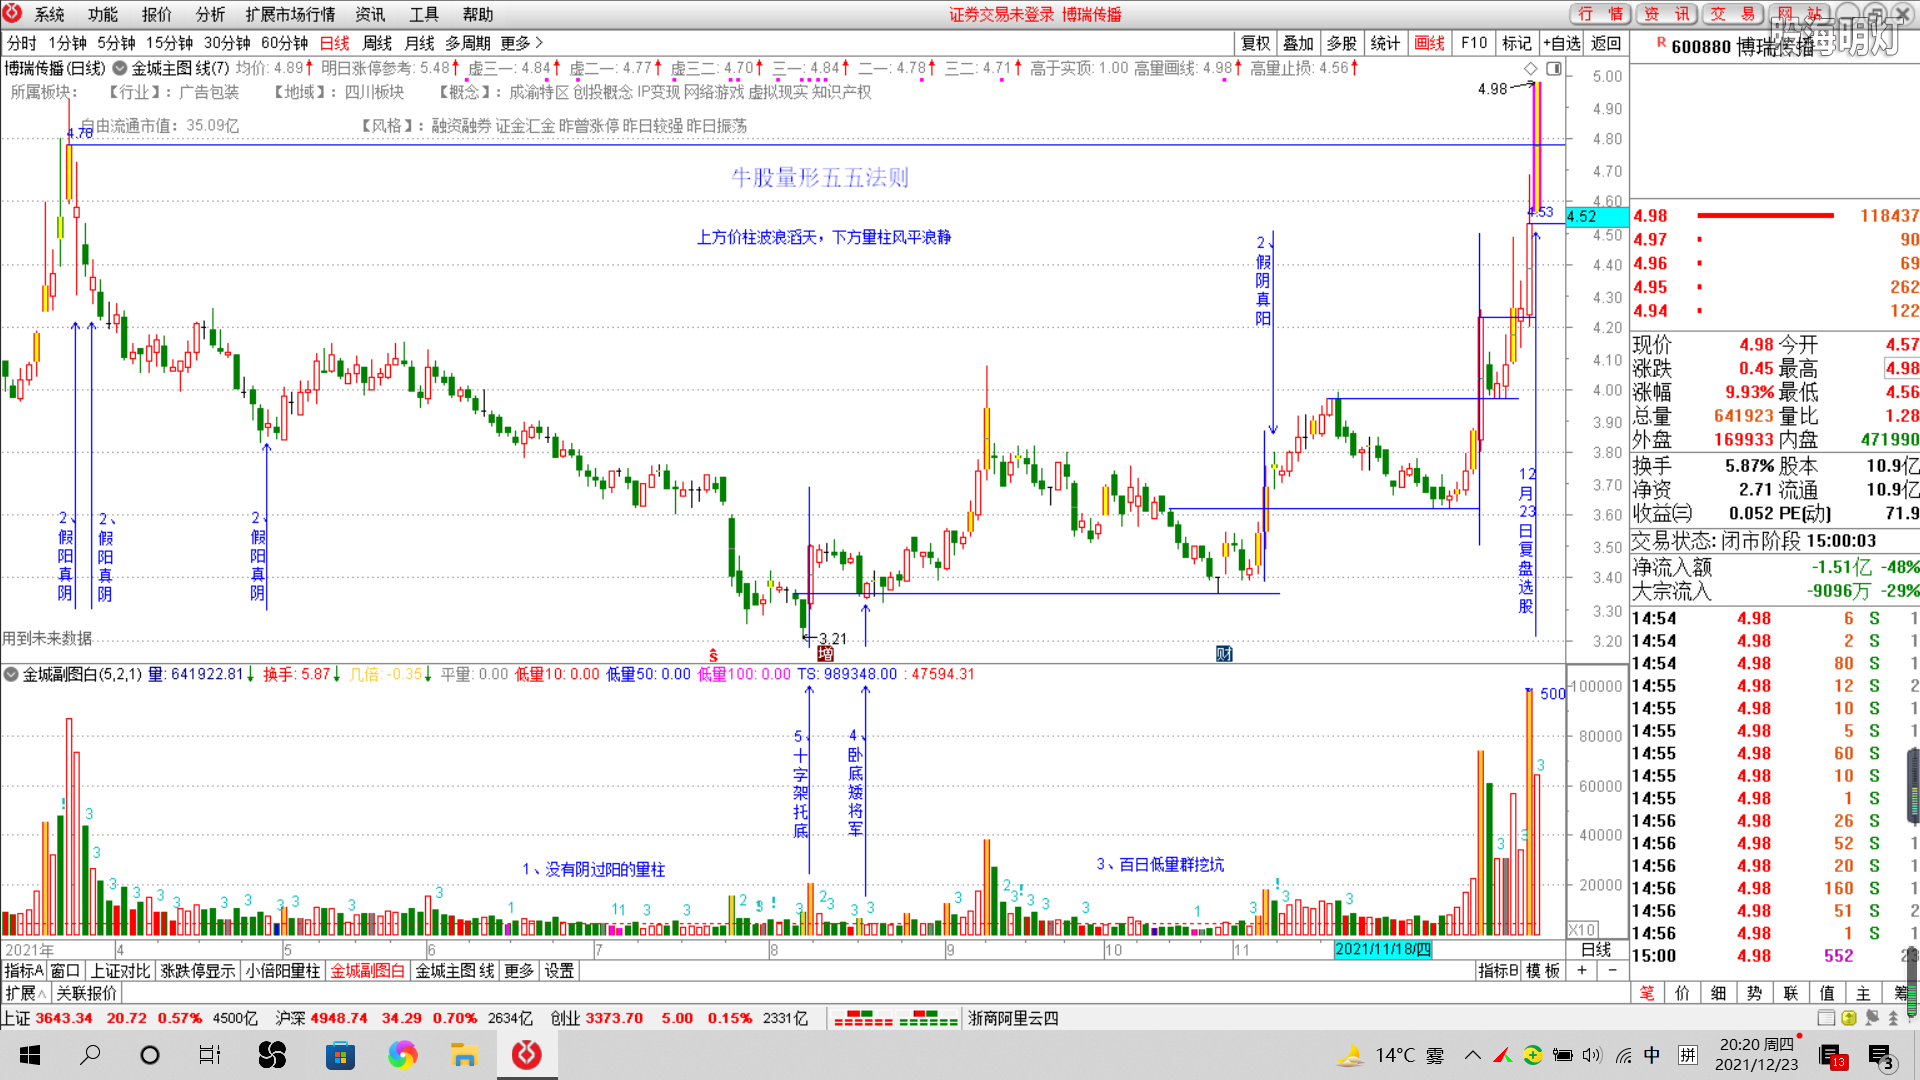The height and width of the screenshot is (1080, 1920).
Task: Select the 月线 monthly period
Action: (x=419, y=43)
